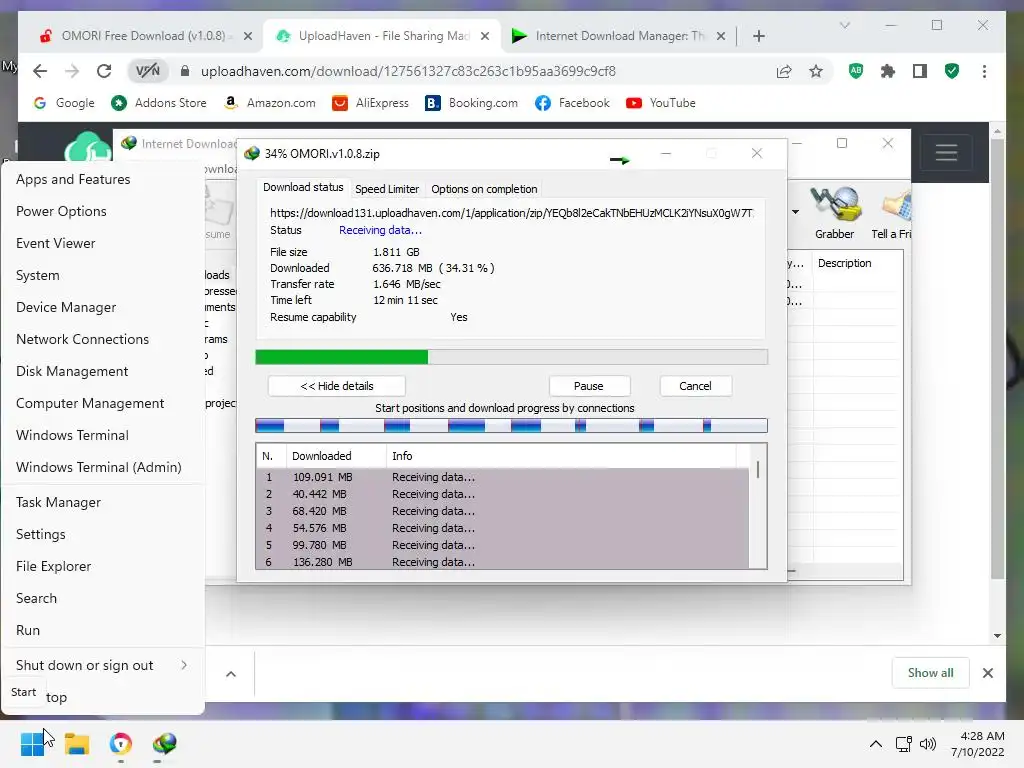Open the tab search chevron
Viewport: 1024px width, 768px height.
844,25
